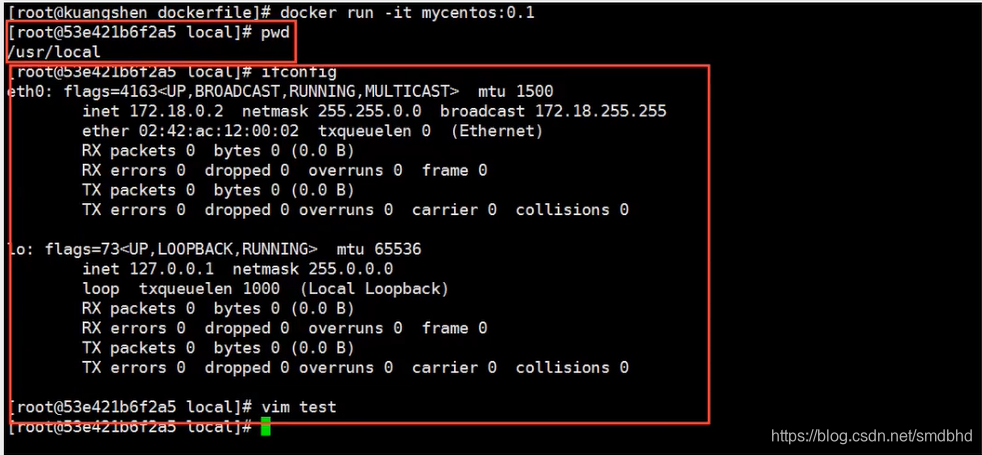Select the inet 127.0.0.1 line

tap(237, 269)
